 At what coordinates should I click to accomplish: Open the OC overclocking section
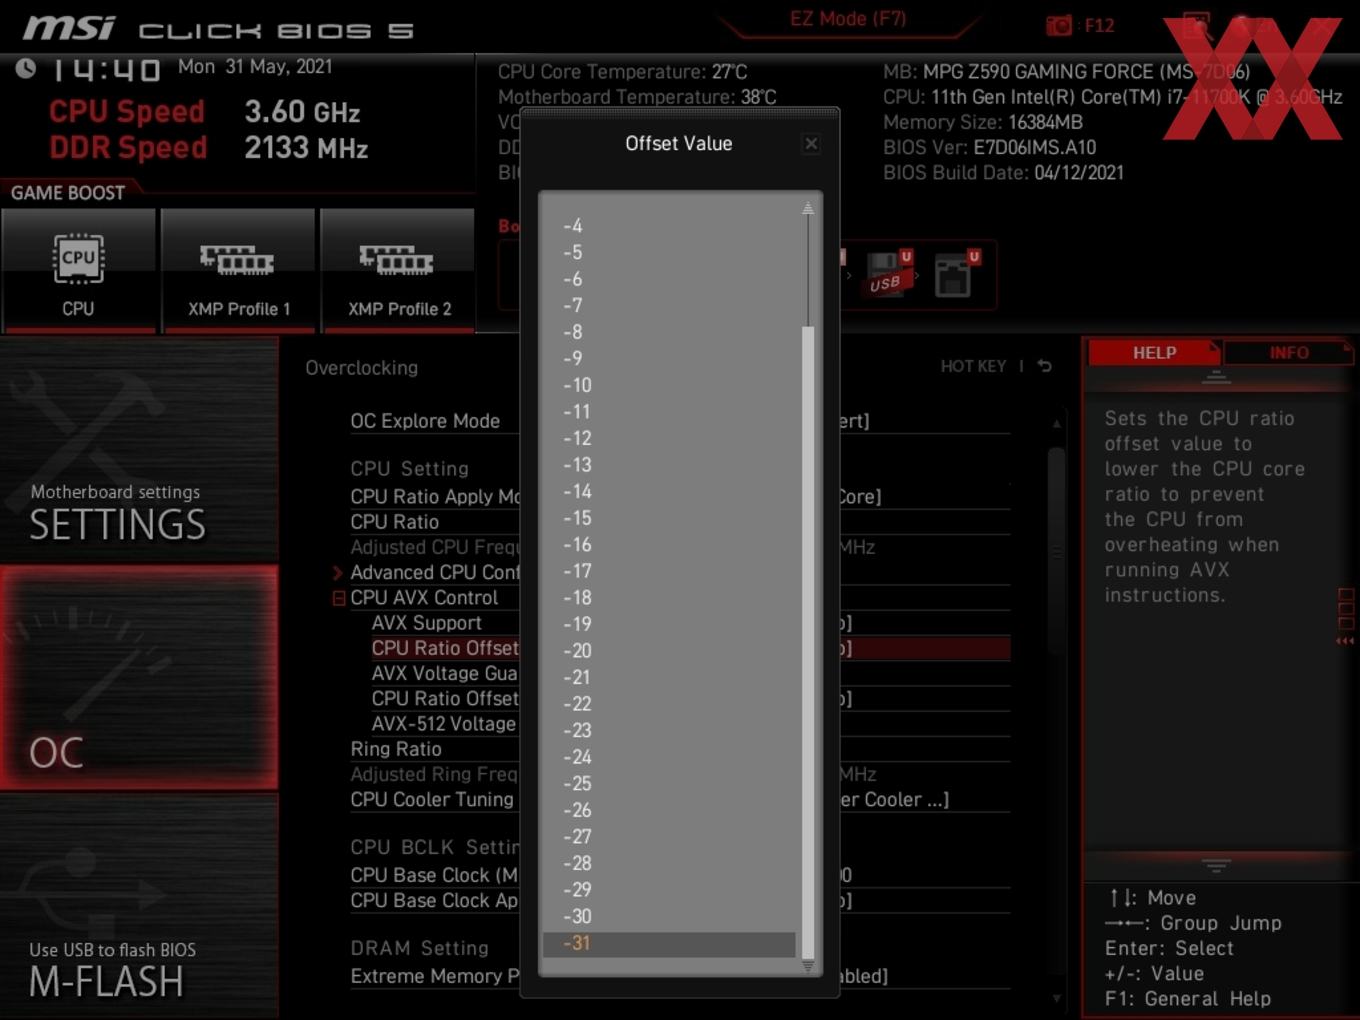coord(139,678)
